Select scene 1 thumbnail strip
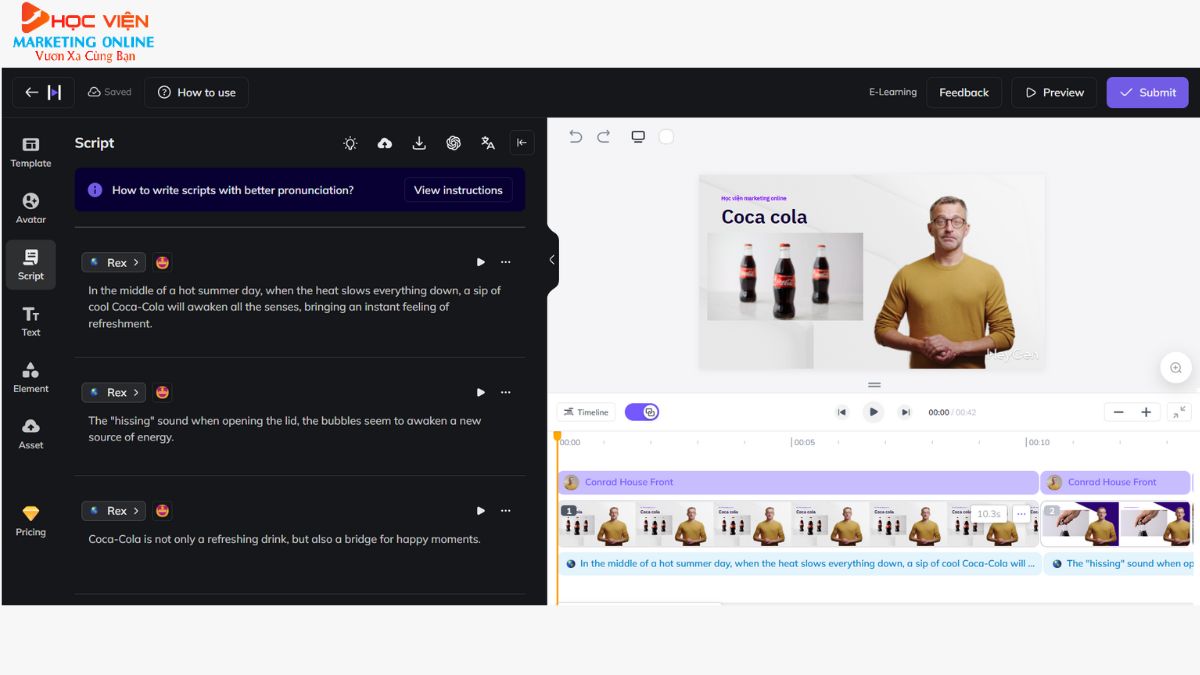Screen dimensions: 1200x675 coord(798,524)
